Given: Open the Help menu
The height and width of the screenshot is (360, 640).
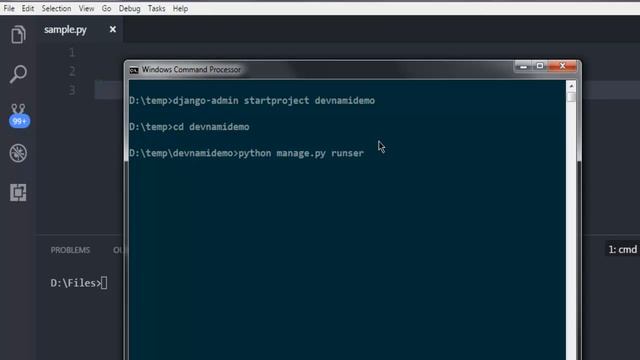Looking at the screenshot, I should [180, 8].
